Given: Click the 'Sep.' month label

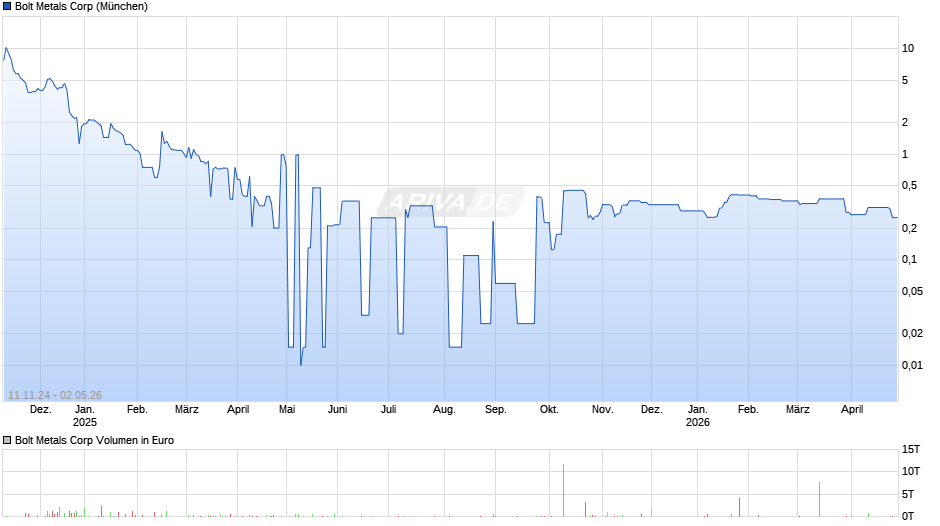Looking at the screenshot, I should coord(496,410).
